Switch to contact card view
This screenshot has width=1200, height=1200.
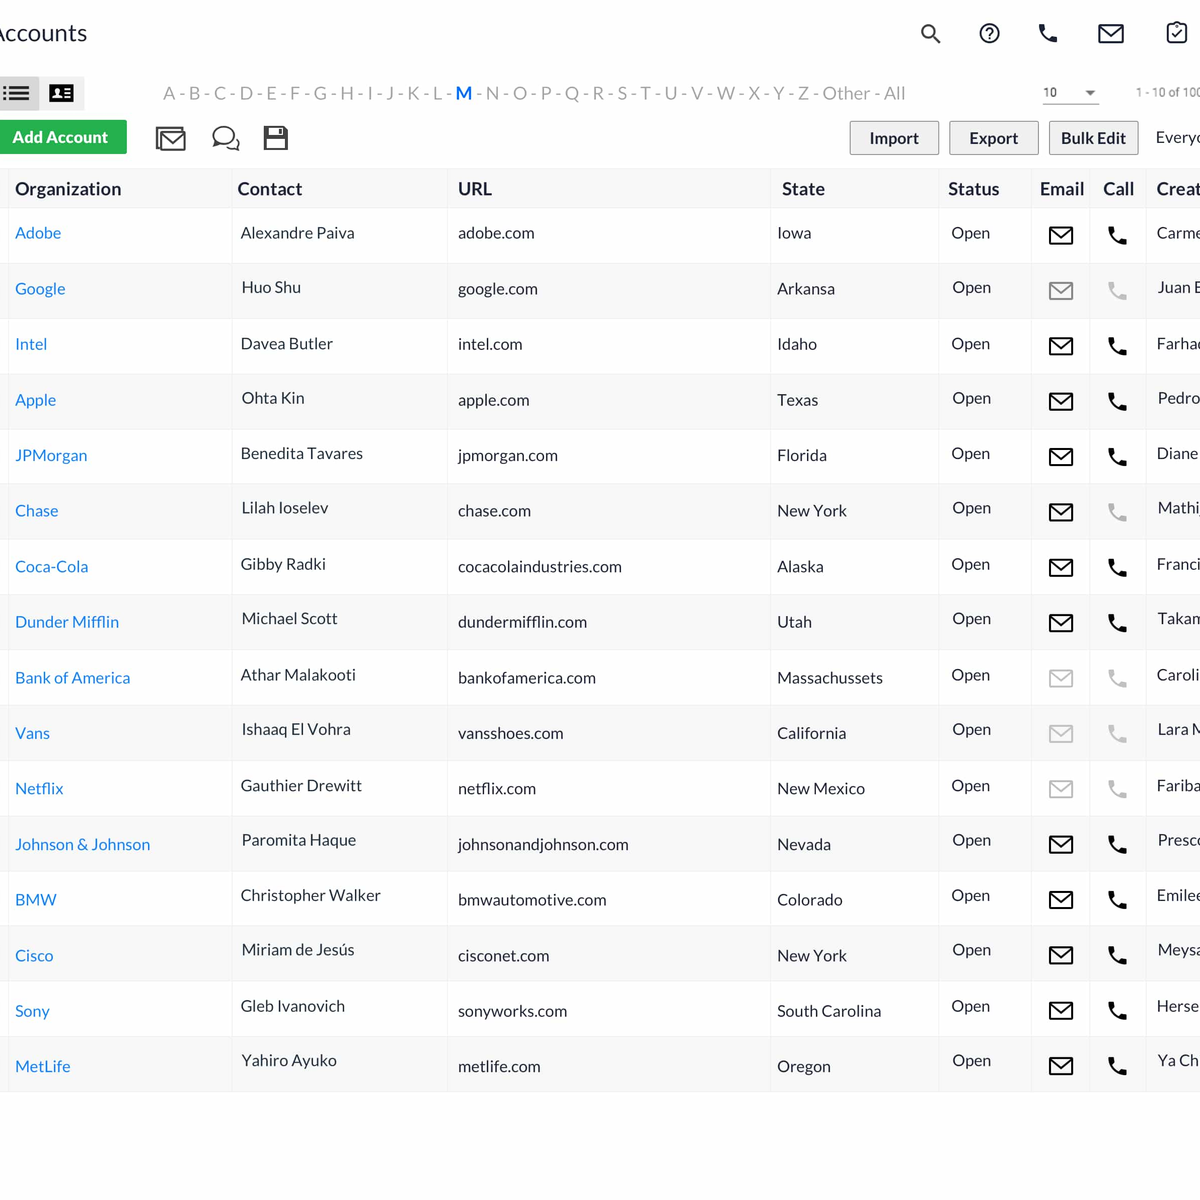(x=62, y=93)
